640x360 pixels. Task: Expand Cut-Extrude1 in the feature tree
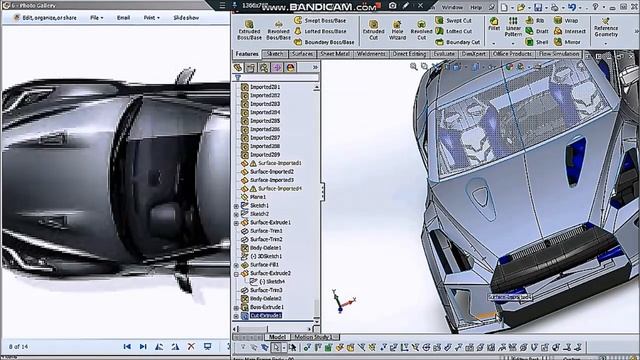click(236, 316)
